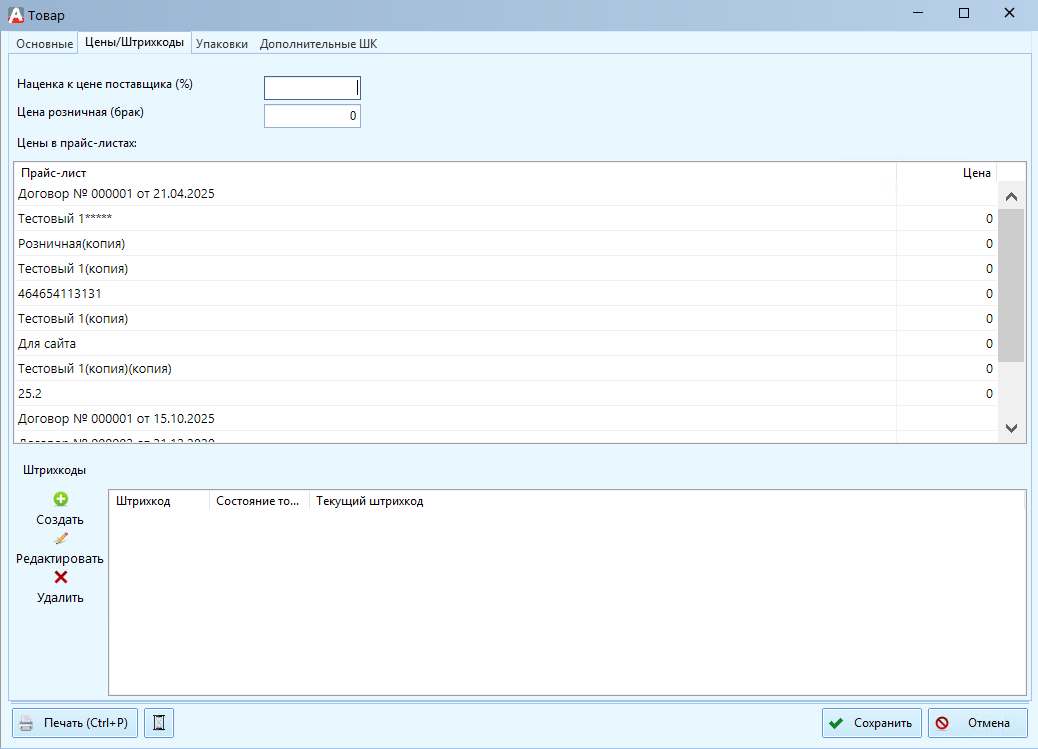Screen dimensions: 1038x749
Task: Click the Цена column header
Action: [x=947, y=173]
